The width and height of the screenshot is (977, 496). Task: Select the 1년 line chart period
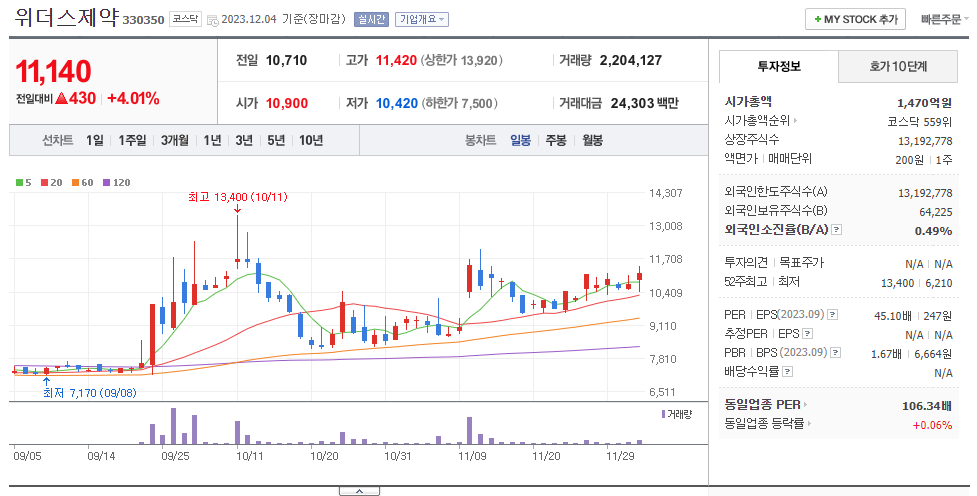click(212, 140)
